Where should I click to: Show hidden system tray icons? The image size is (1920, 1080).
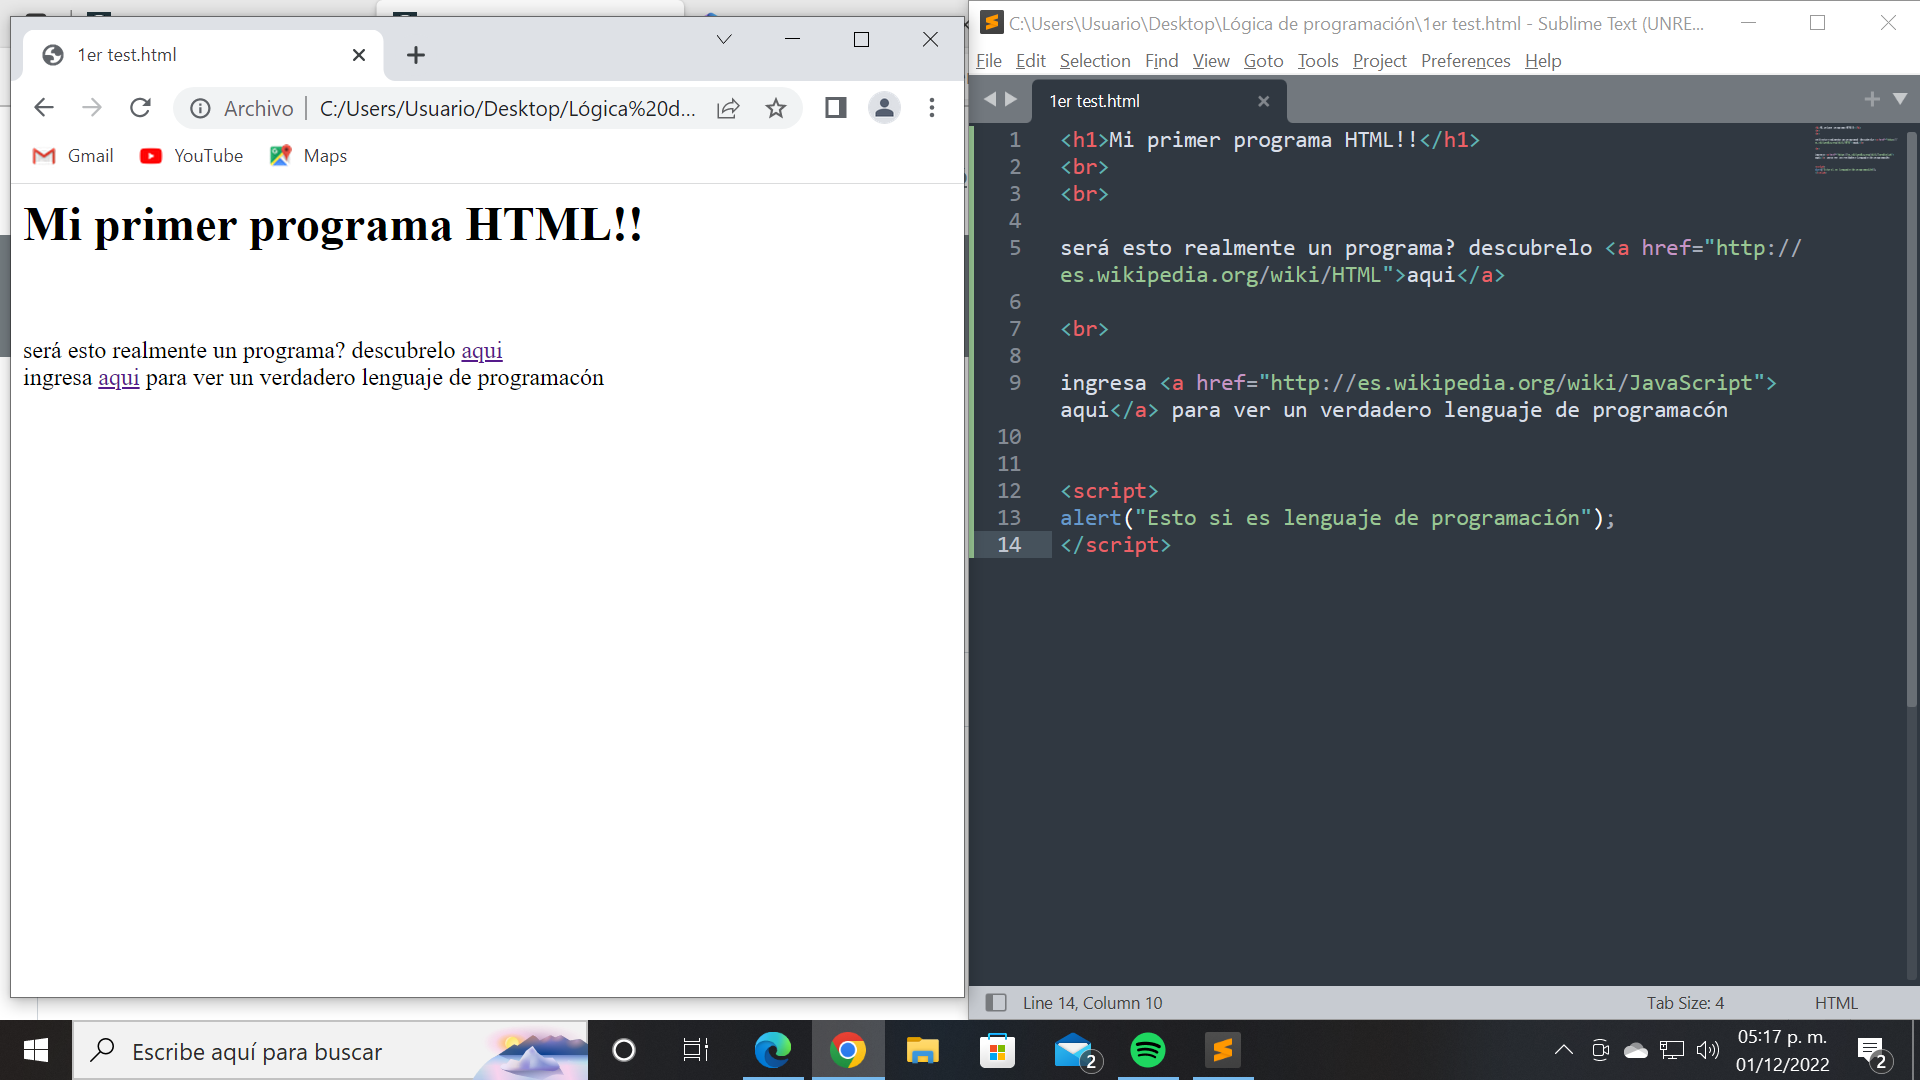pos(1563,1050)
